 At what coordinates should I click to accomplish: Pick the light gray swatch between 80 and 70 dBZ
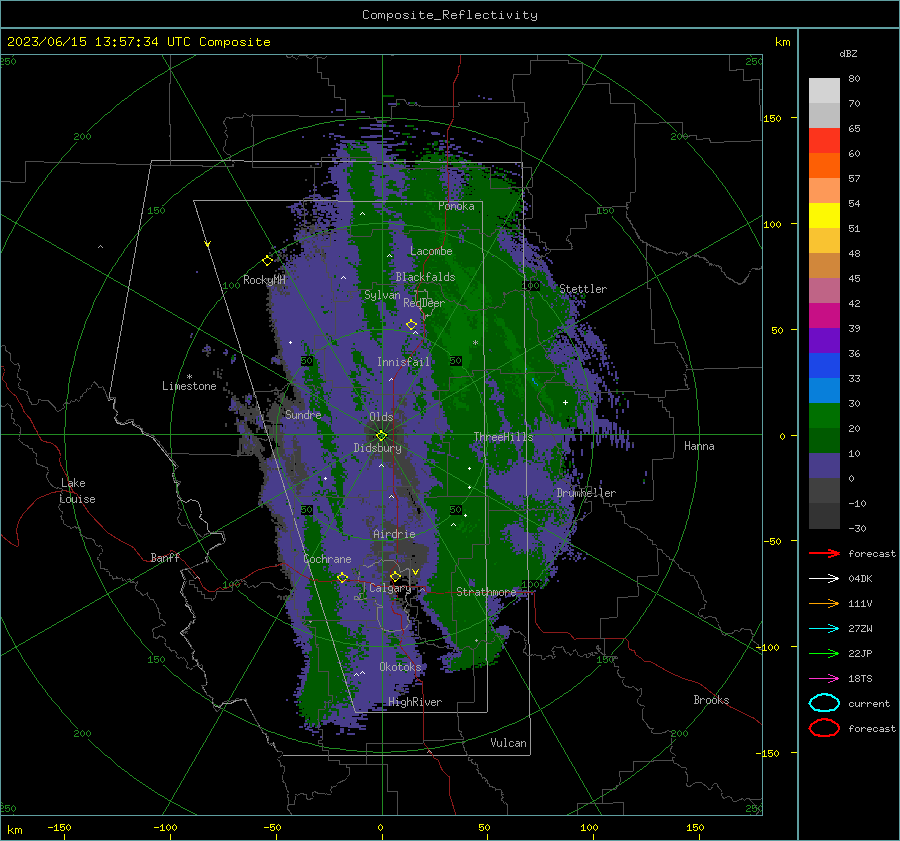pos(824,90)
